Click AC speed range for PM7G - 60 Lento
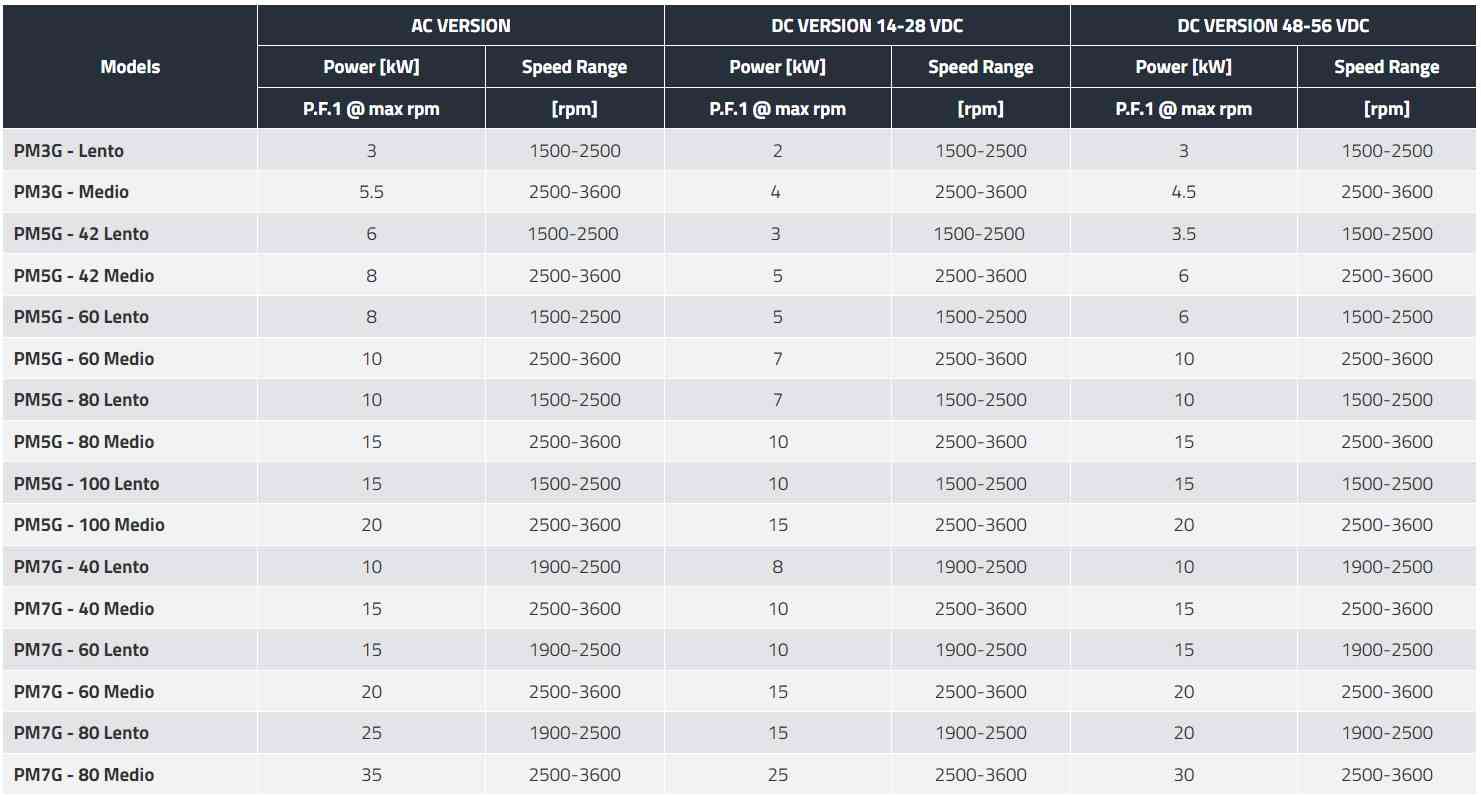Screen dimensions: 1481x795 (x=574, y=650)
